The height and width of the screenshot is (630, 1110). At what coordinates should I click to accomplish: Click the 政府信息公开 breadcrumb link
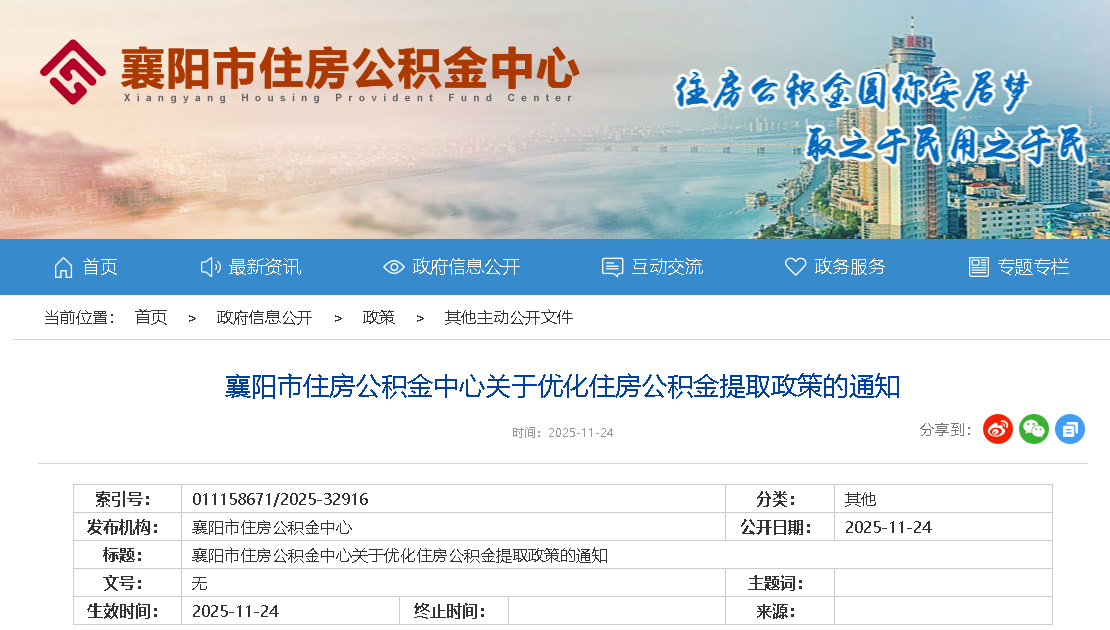point(264,317)
